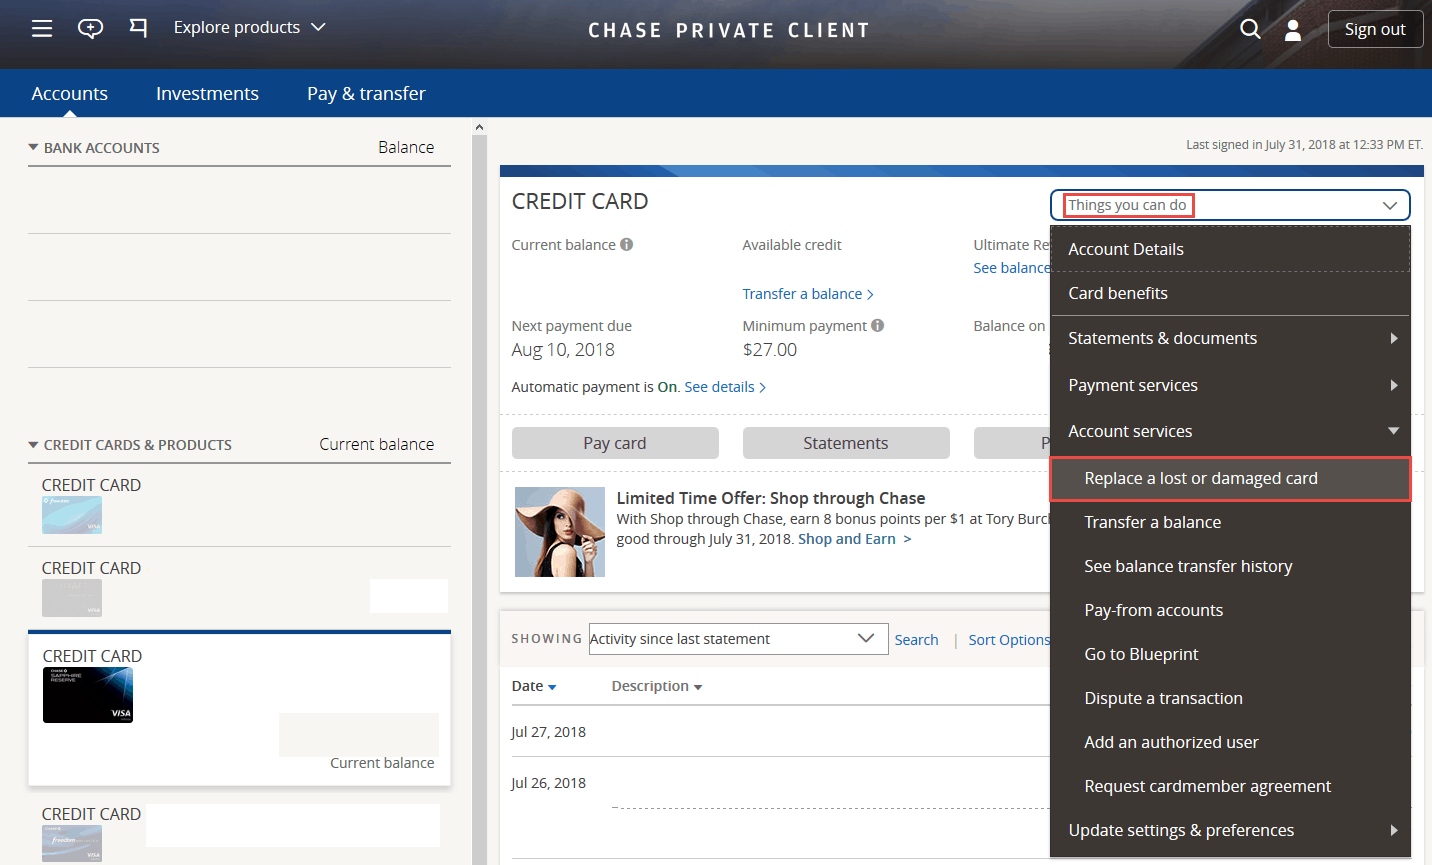Sort activity by Description column

coord(657,686)
